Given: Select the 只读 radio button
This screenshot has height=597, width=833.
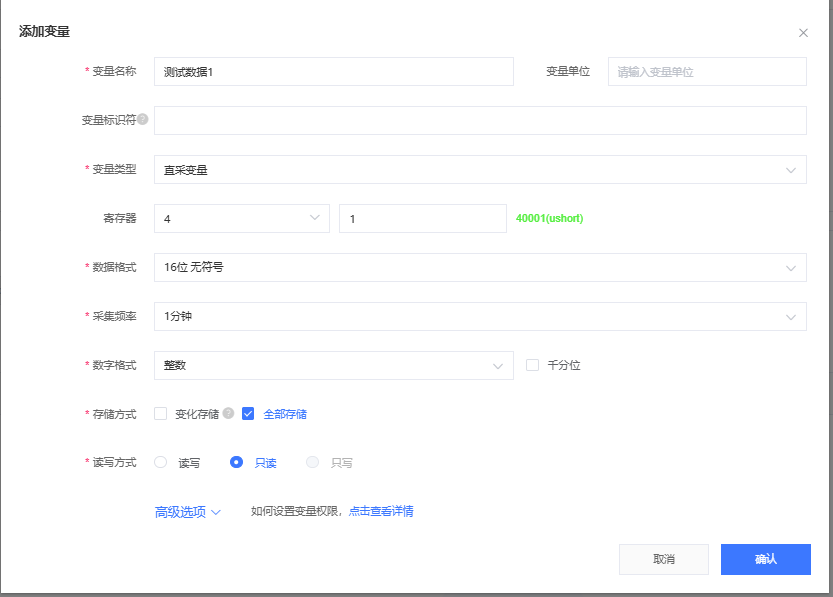Looking at the screenshot, I should [237, 462].
